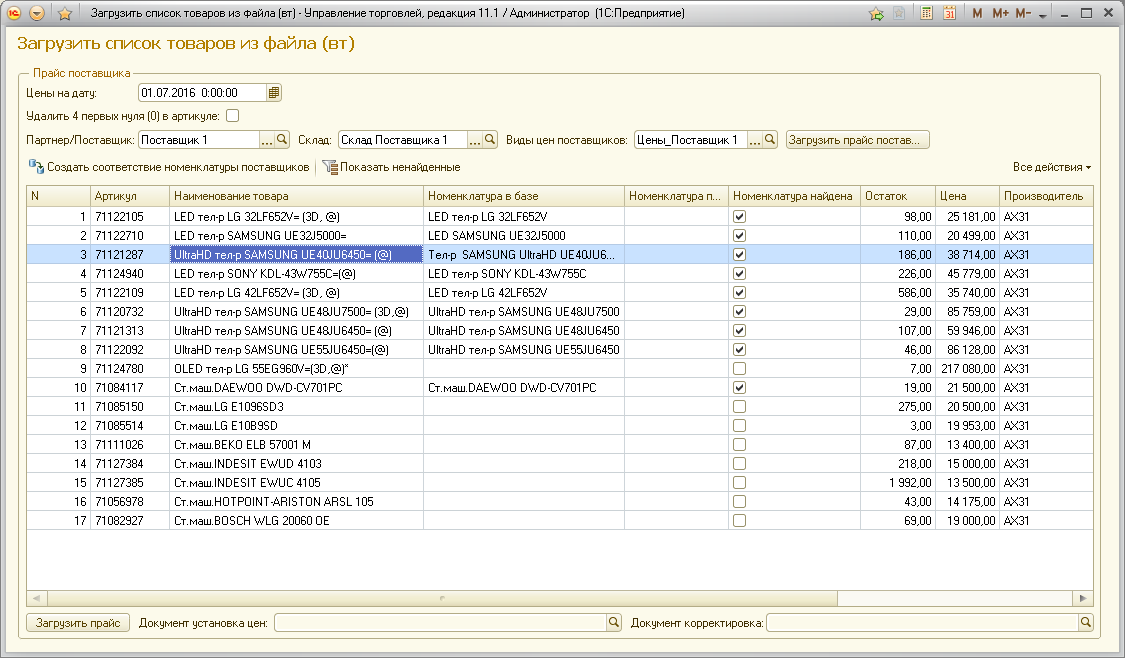This screenshot has width=1125, height=658.
Task: Open selection list for Виды цен поставщиков (ellipsis)
Action: (x=755, y=140)
